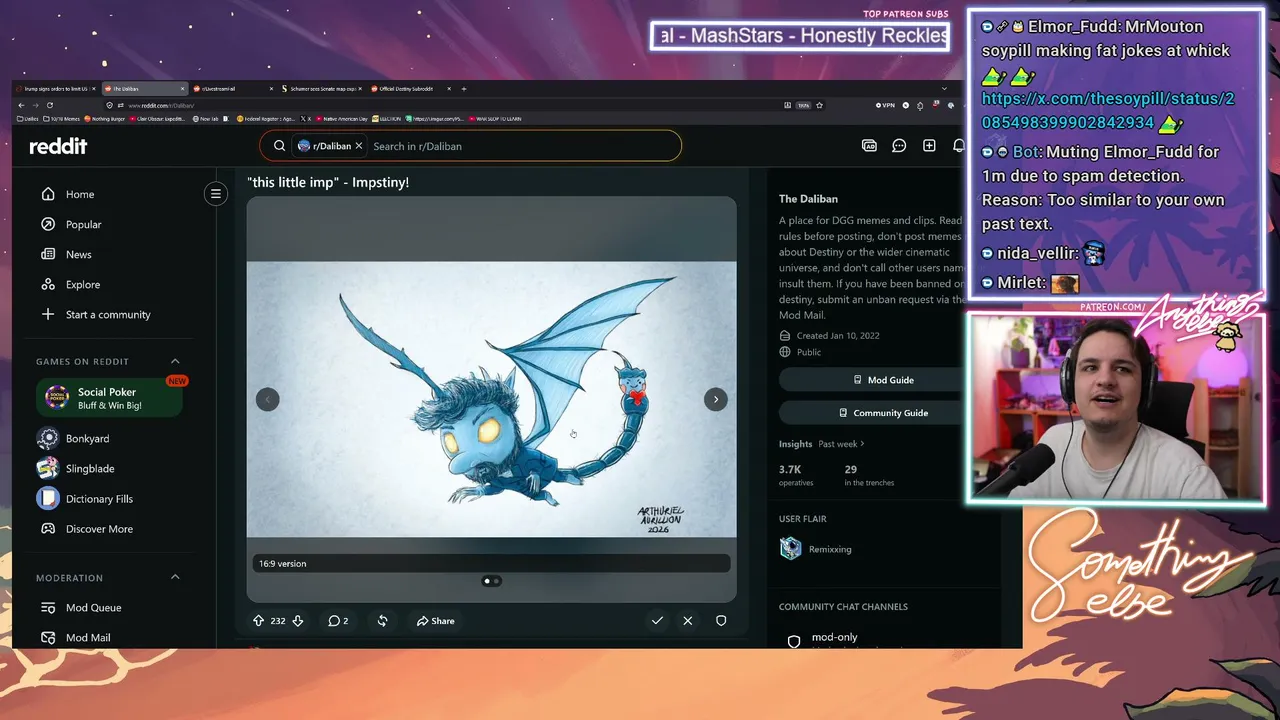
Task: Open the Social Poker game promo
Action: 109,398
